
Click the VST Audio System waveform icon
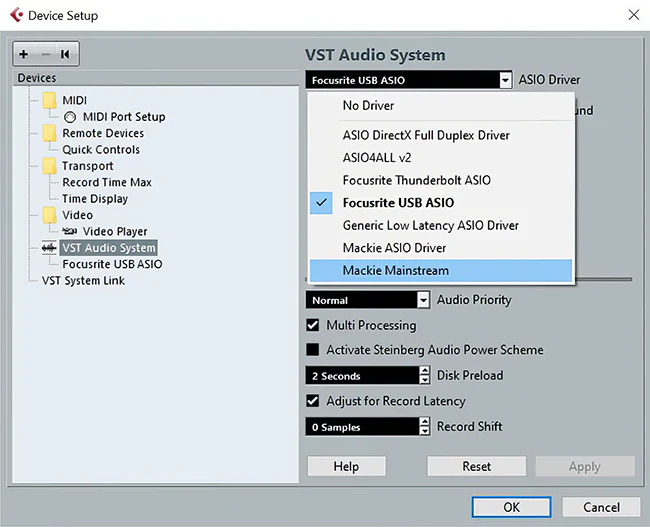49,248
